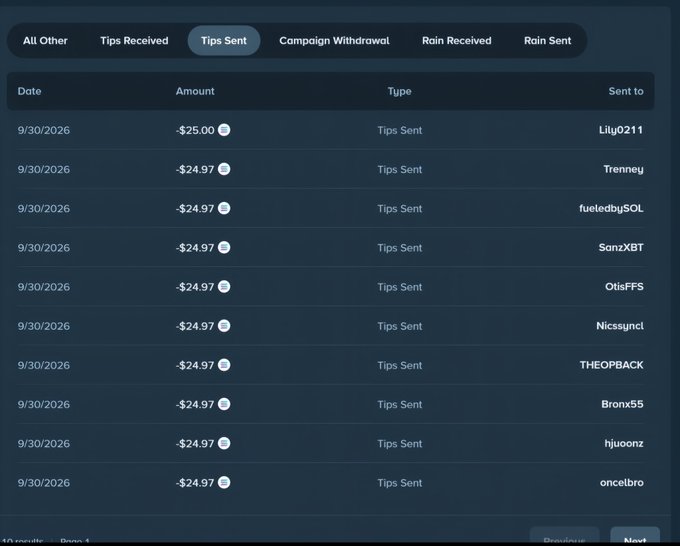The height and width of the screenshot is (546, 680).
Task: Select the -$24.97 amount for THEOPBACK
Action: tap(195, 365)
